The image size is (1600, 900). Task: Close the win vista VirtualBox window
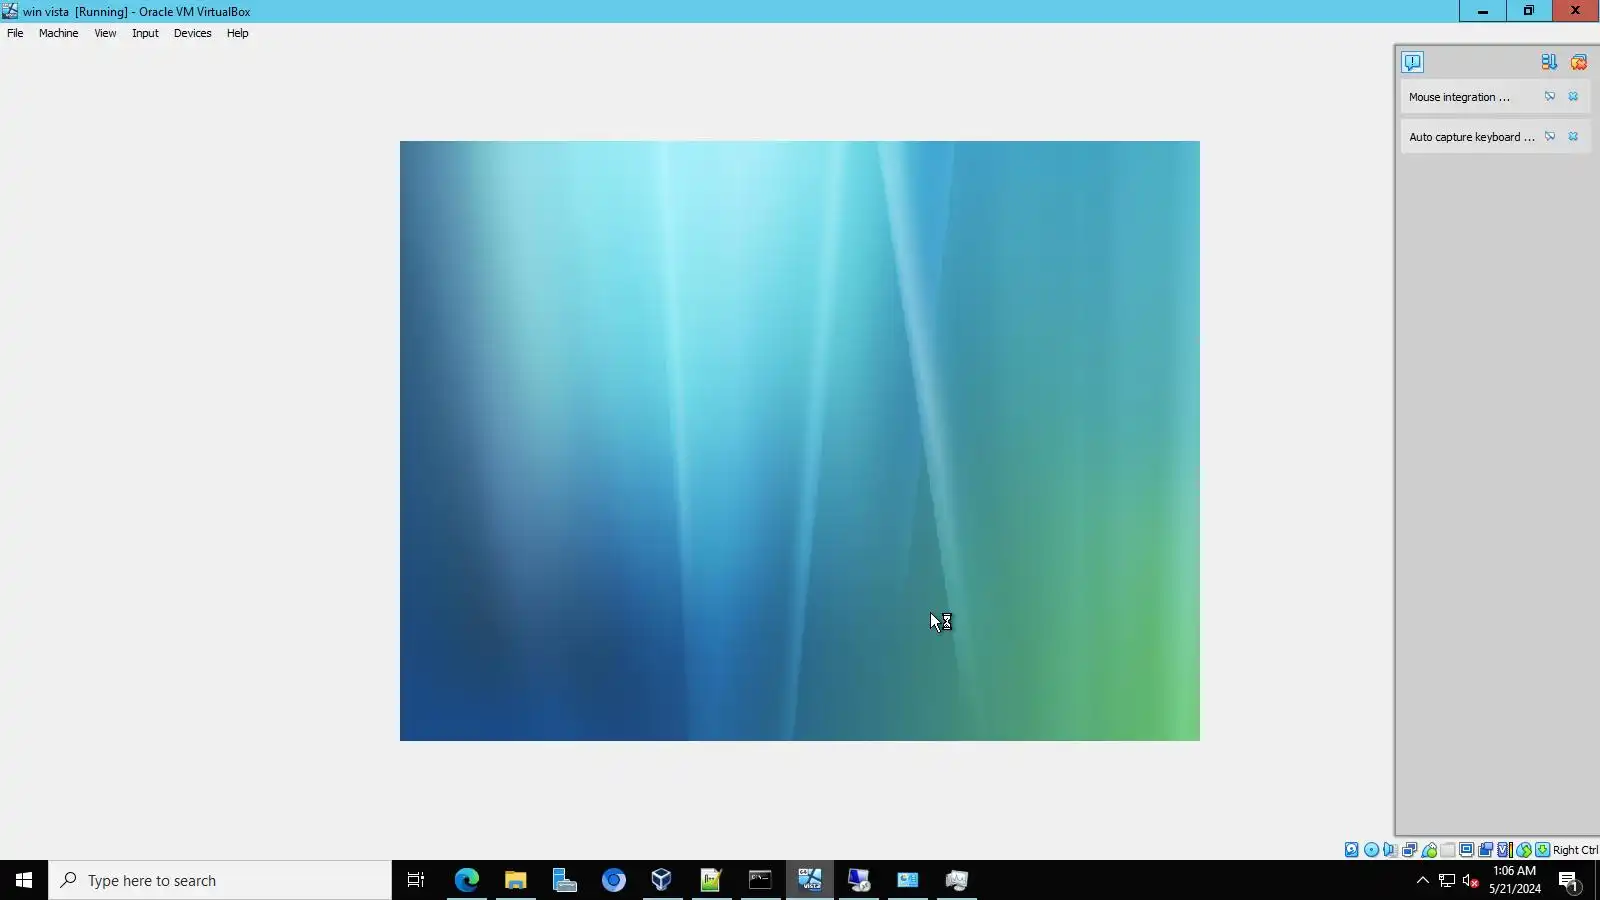coord(1576,11)
